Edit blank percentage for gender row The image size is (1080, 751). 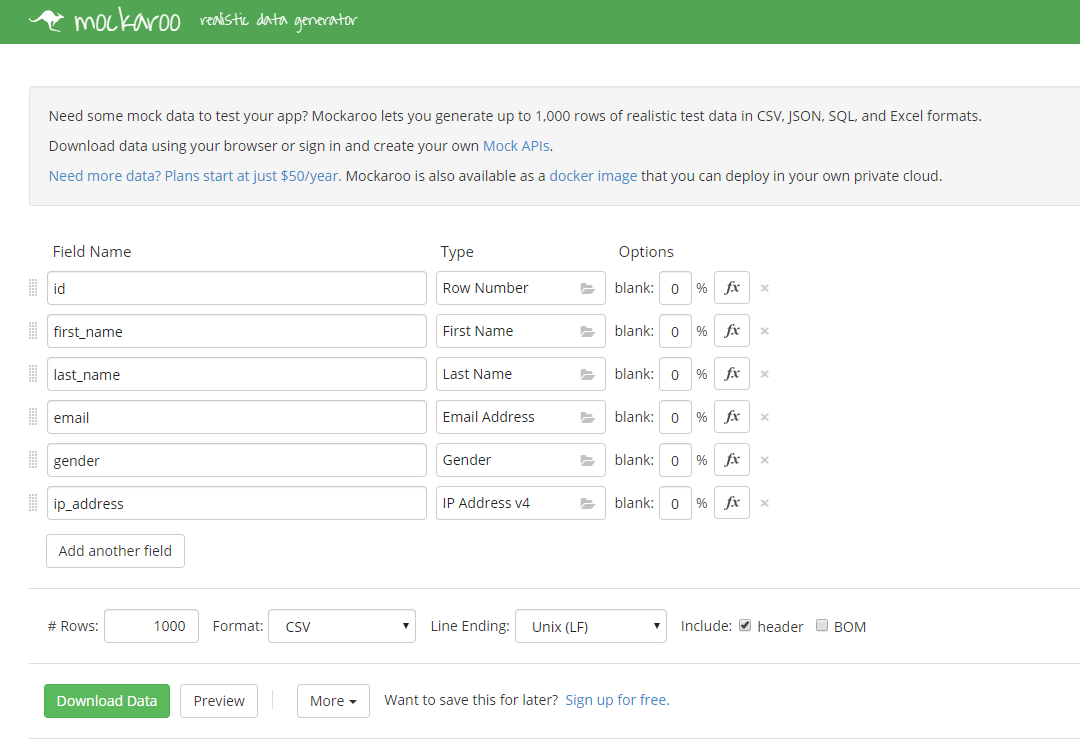[x=675, y=460]
